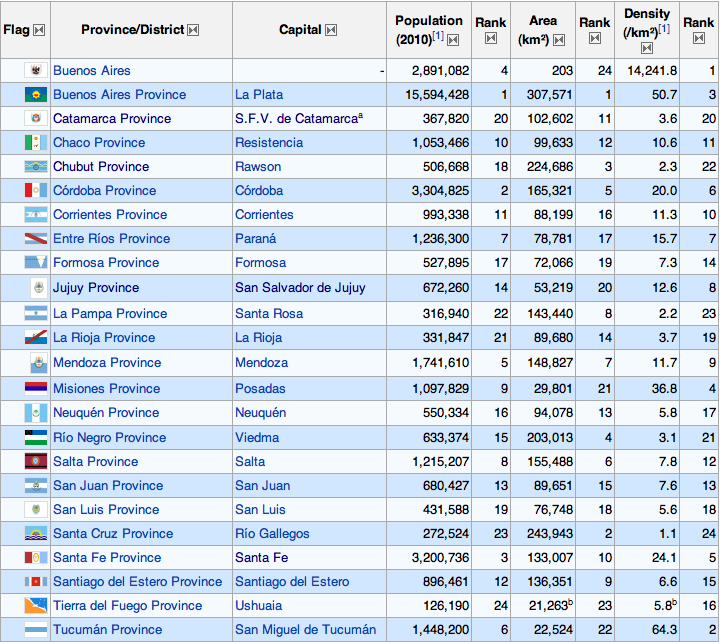Open the Santiago del Estero Province flag image

point(36,581)
